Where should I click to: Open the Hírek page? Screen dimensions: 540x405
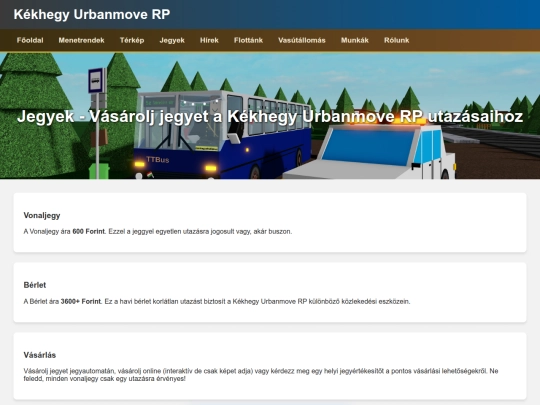[209, 40]
